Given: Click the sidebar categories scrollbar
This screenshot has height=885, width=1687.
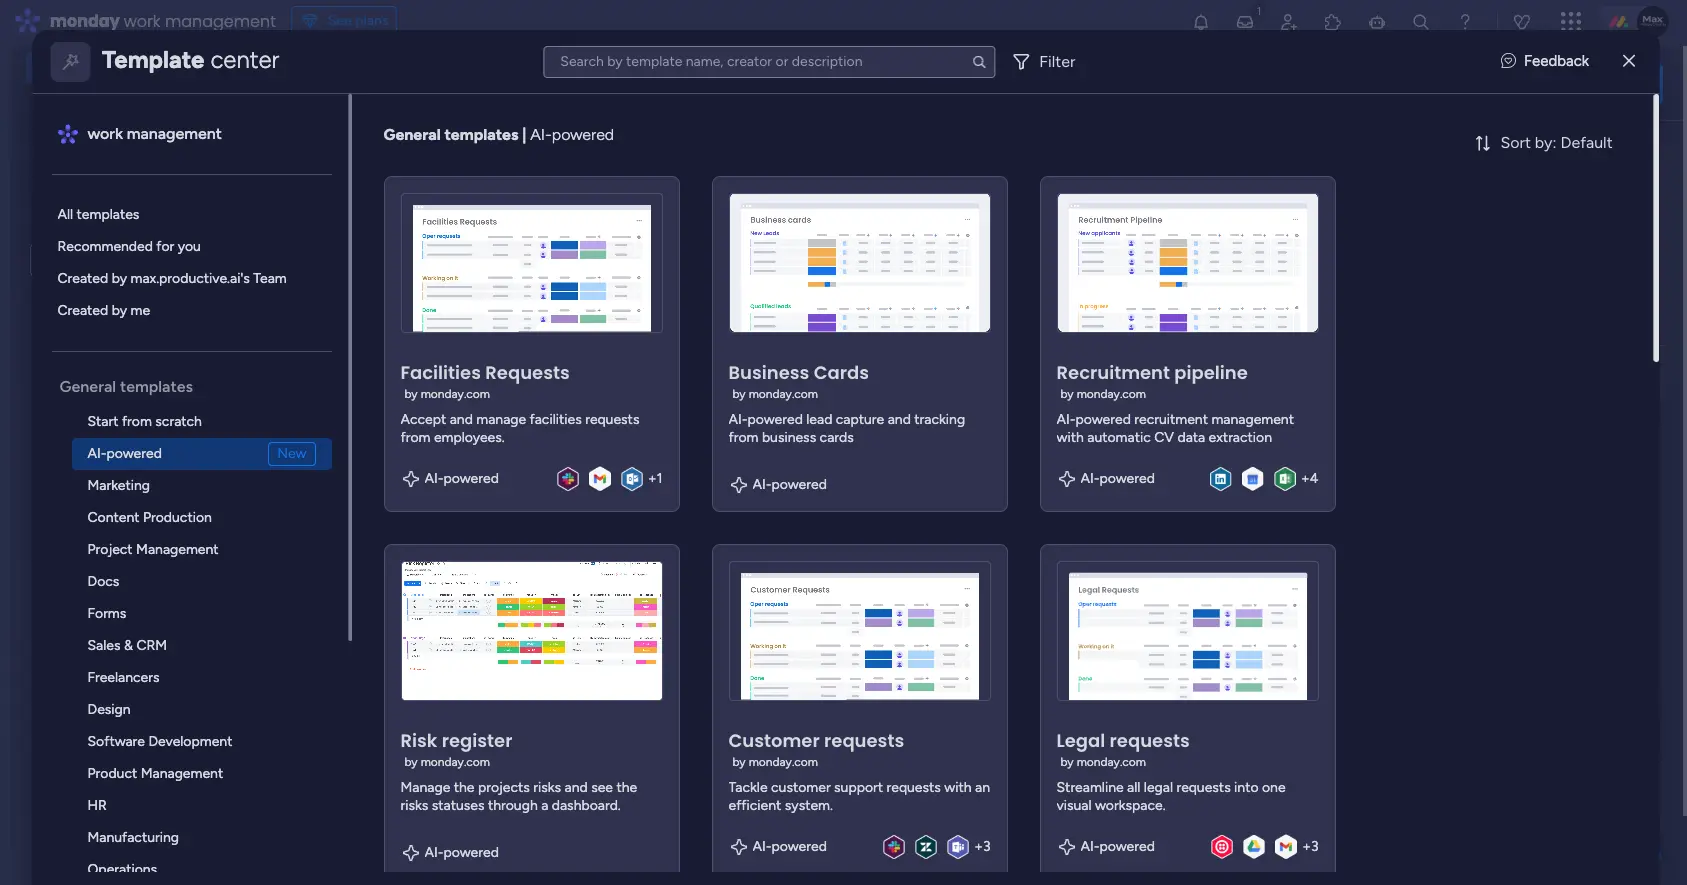Looking at the screenshot, I should click(350, 367).
